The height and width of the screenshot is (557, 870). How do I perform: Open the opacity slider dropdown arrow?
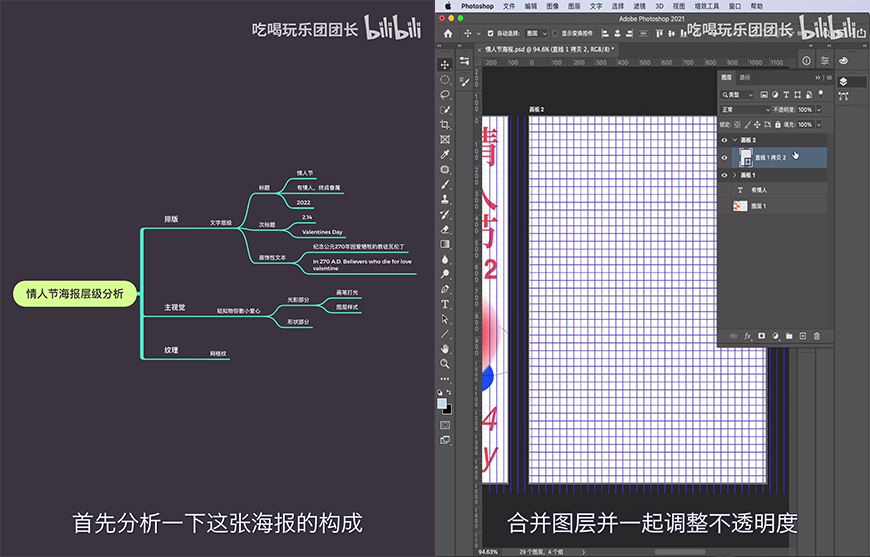click(818, 110)
